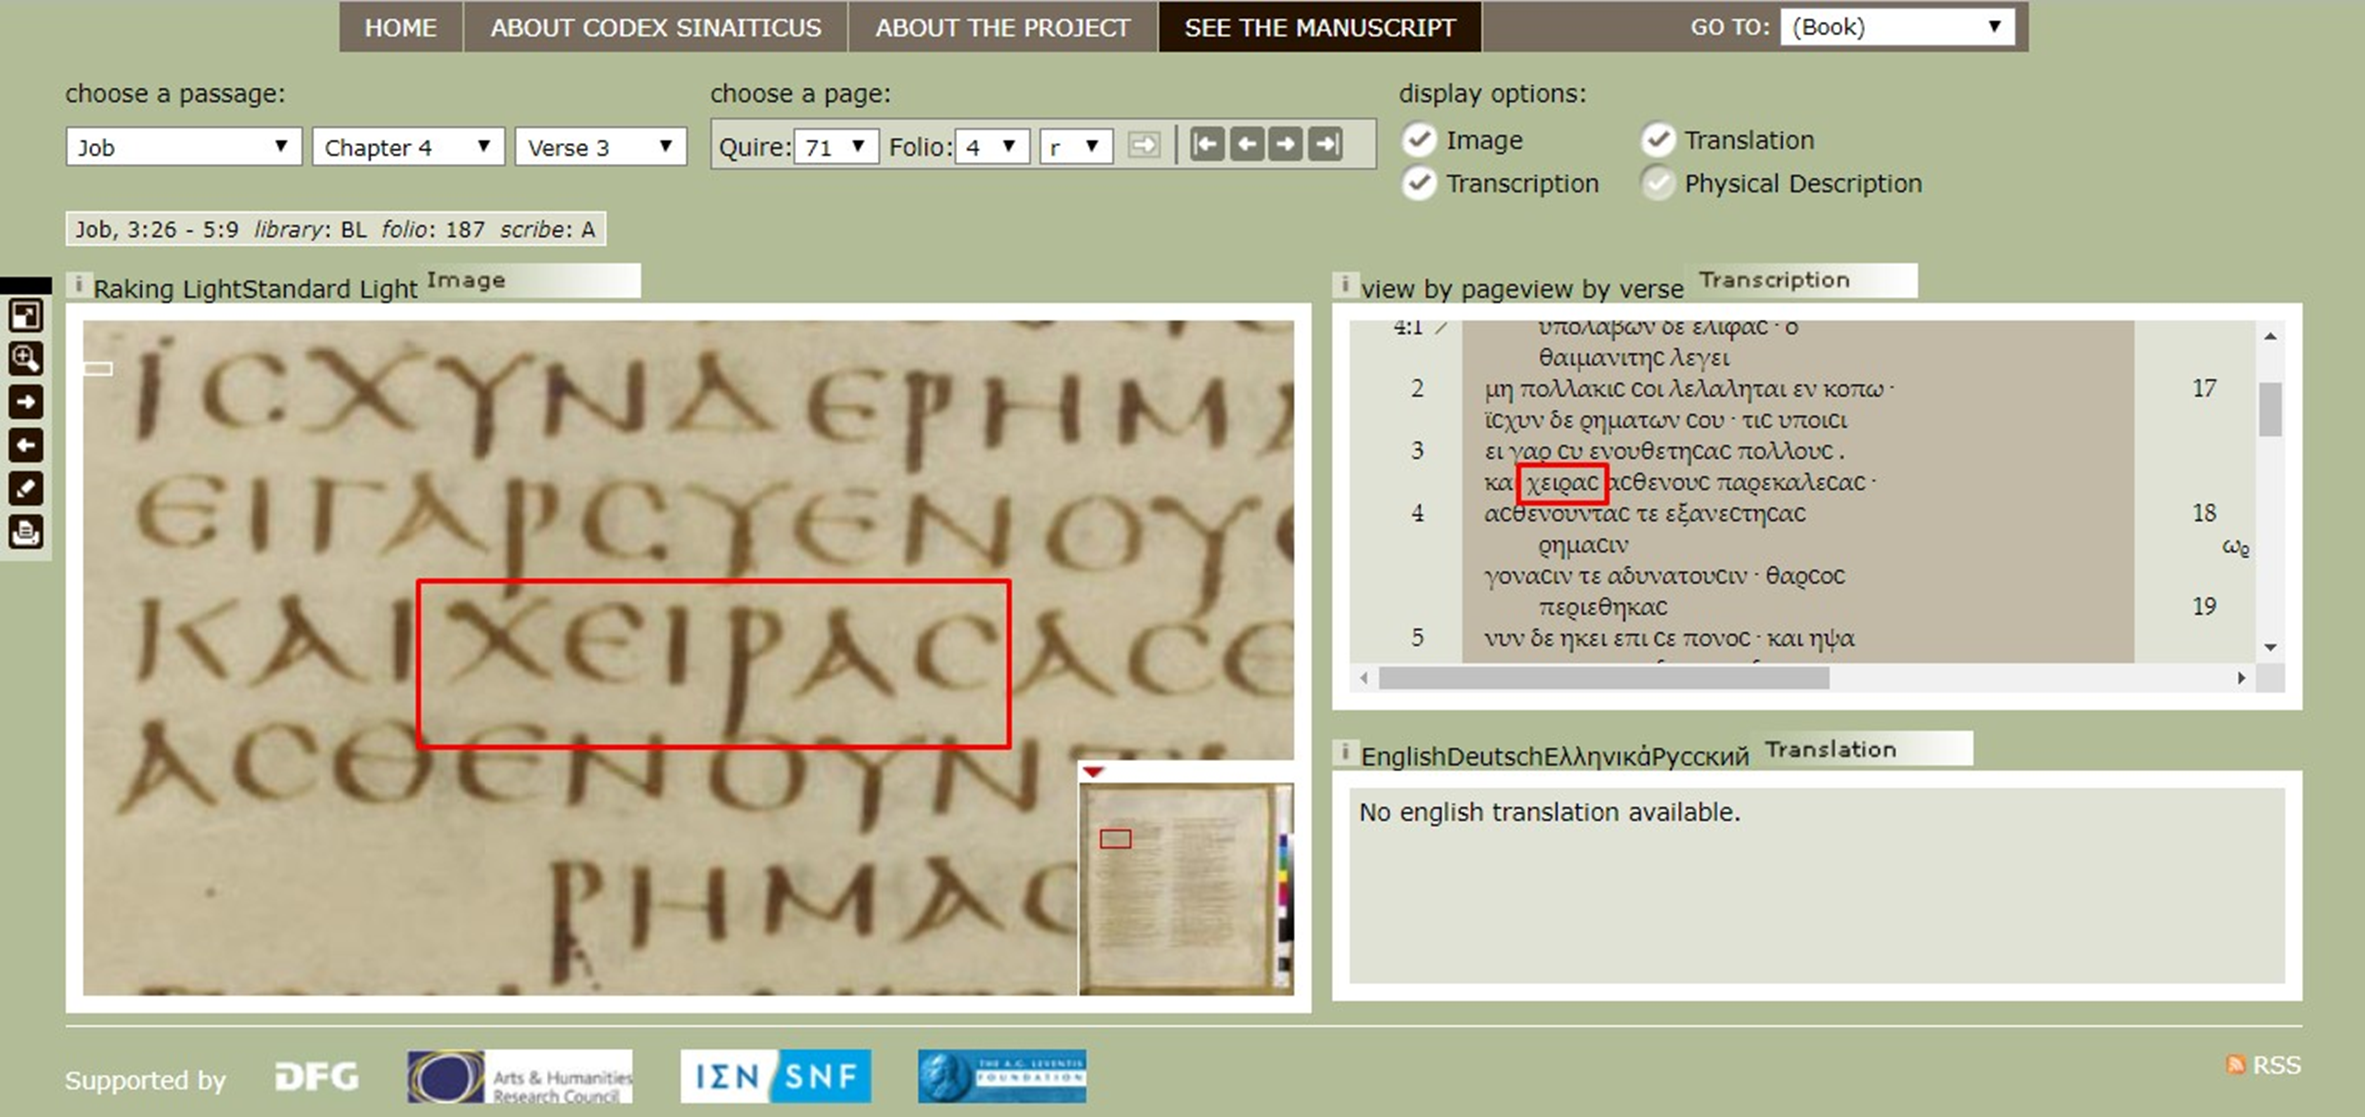Viewport: 2365px width, 1117px height.
Task: Toggle the Translation display option
Action: (1657, 139)
